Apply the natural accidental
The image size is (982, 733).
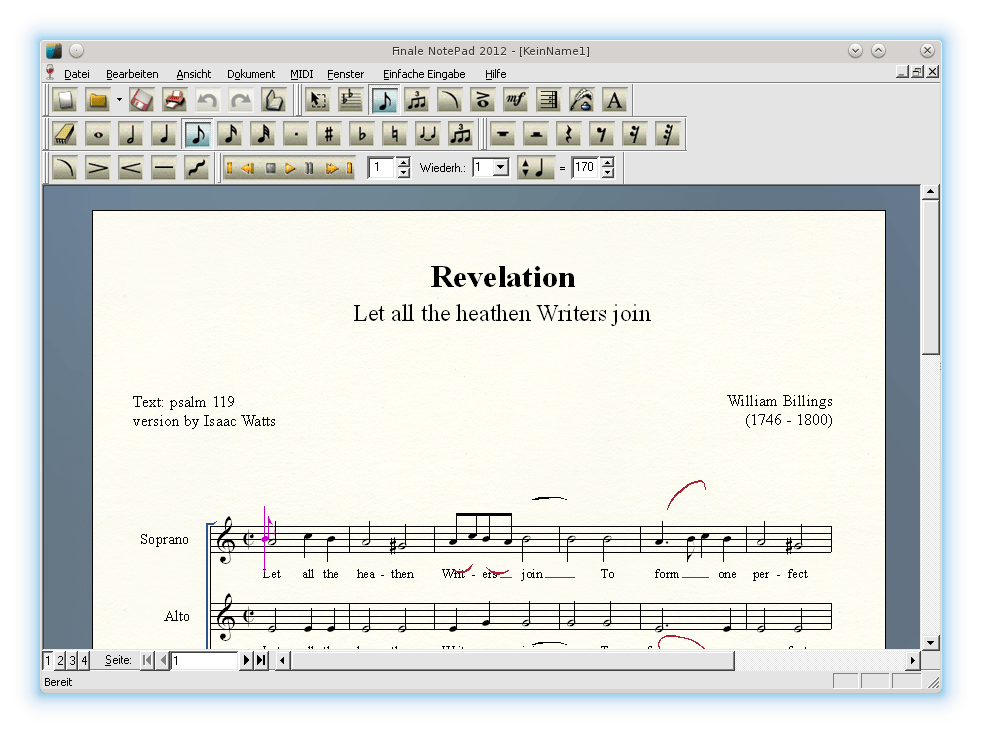coord(394,134)
